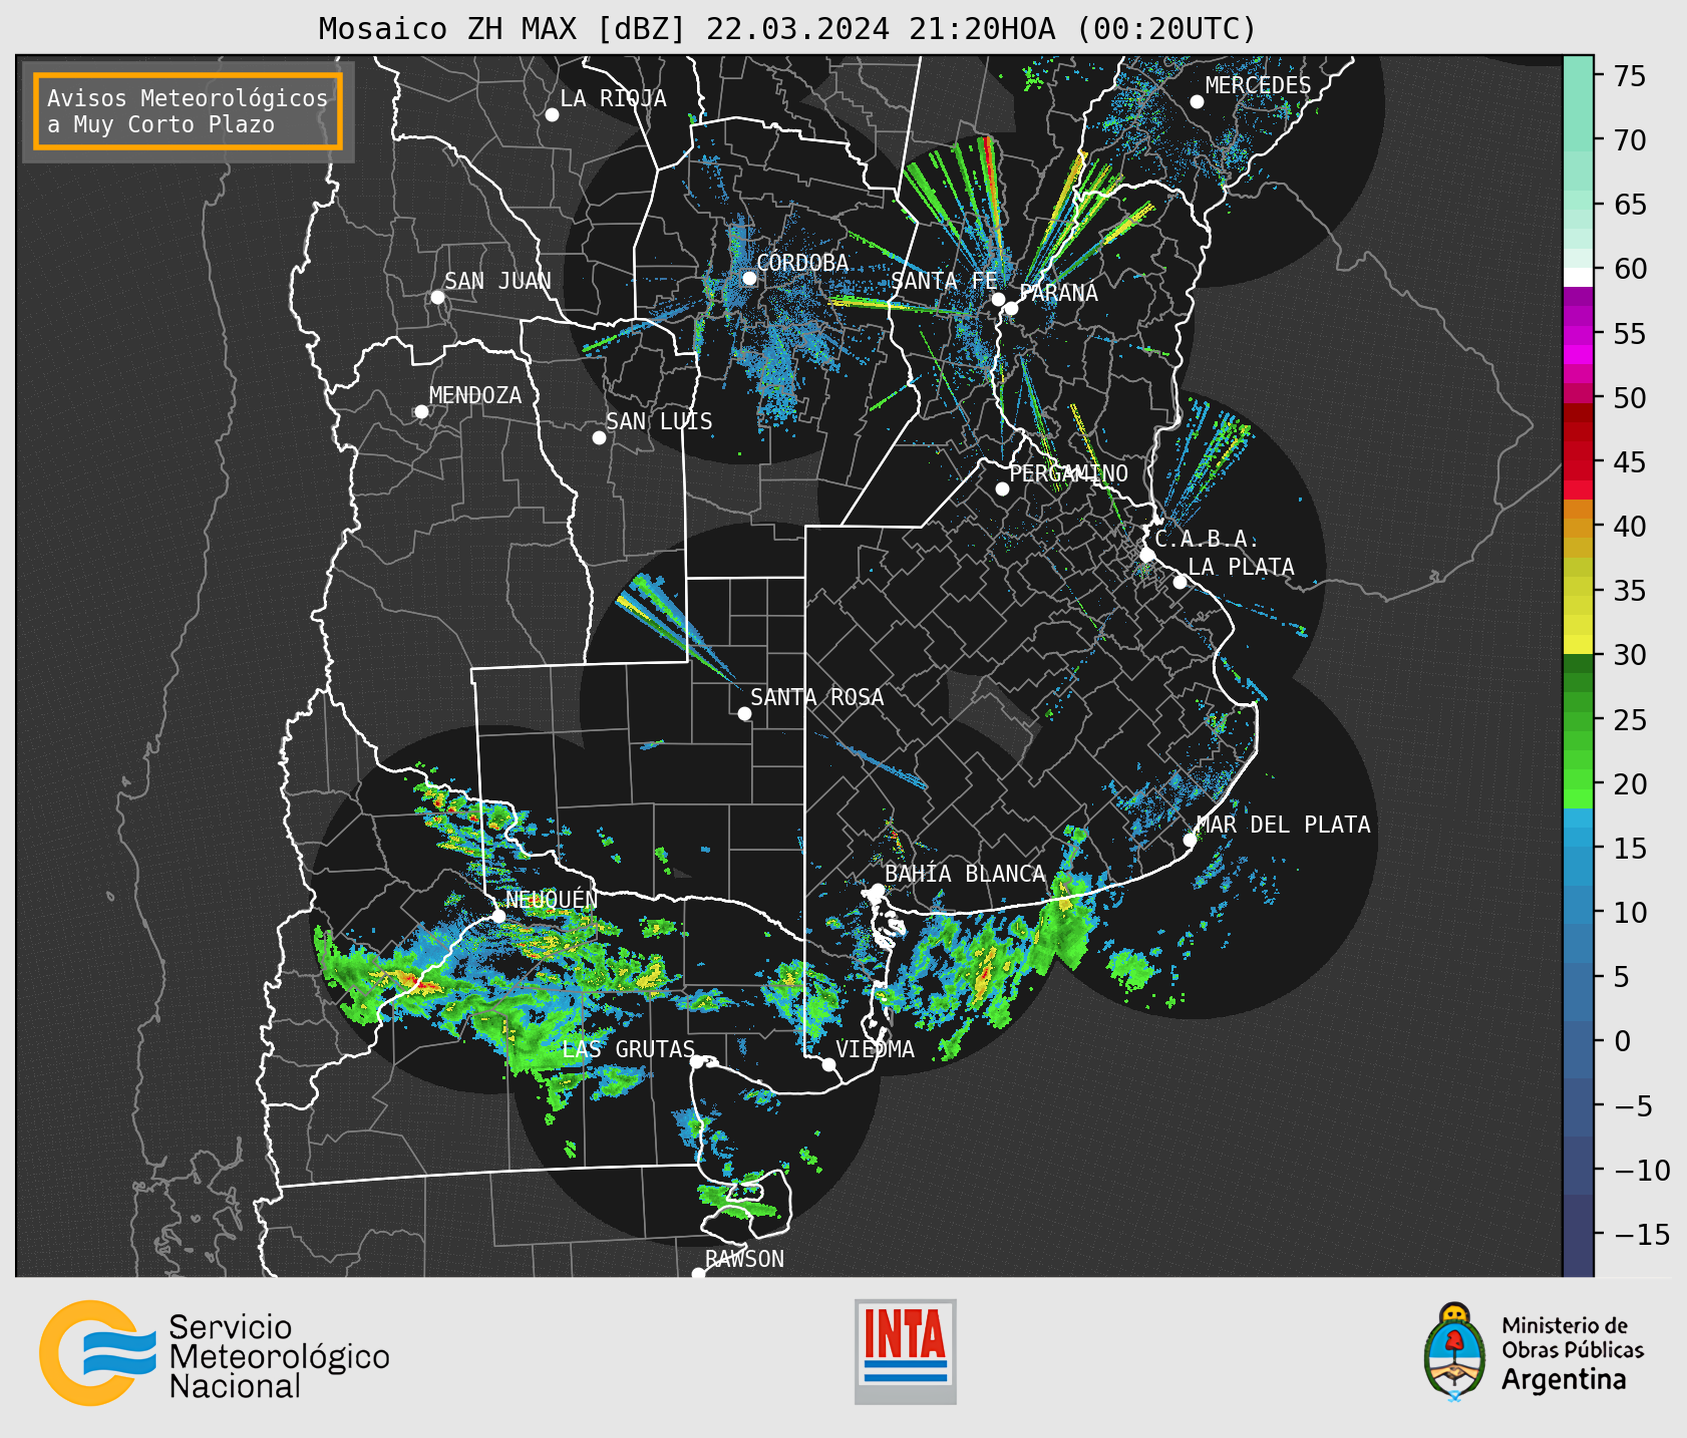The height and width of the screenshot is (1438, 1687).
Task: Click the VIEDMA city marker dot
Action: point(829,1065)
